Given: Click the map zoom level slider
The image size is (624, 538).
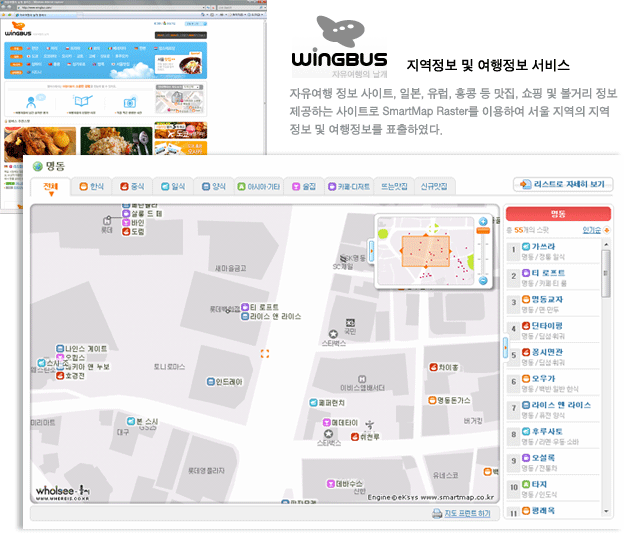Looking at the screenshot, I should (x=483, y=249).
